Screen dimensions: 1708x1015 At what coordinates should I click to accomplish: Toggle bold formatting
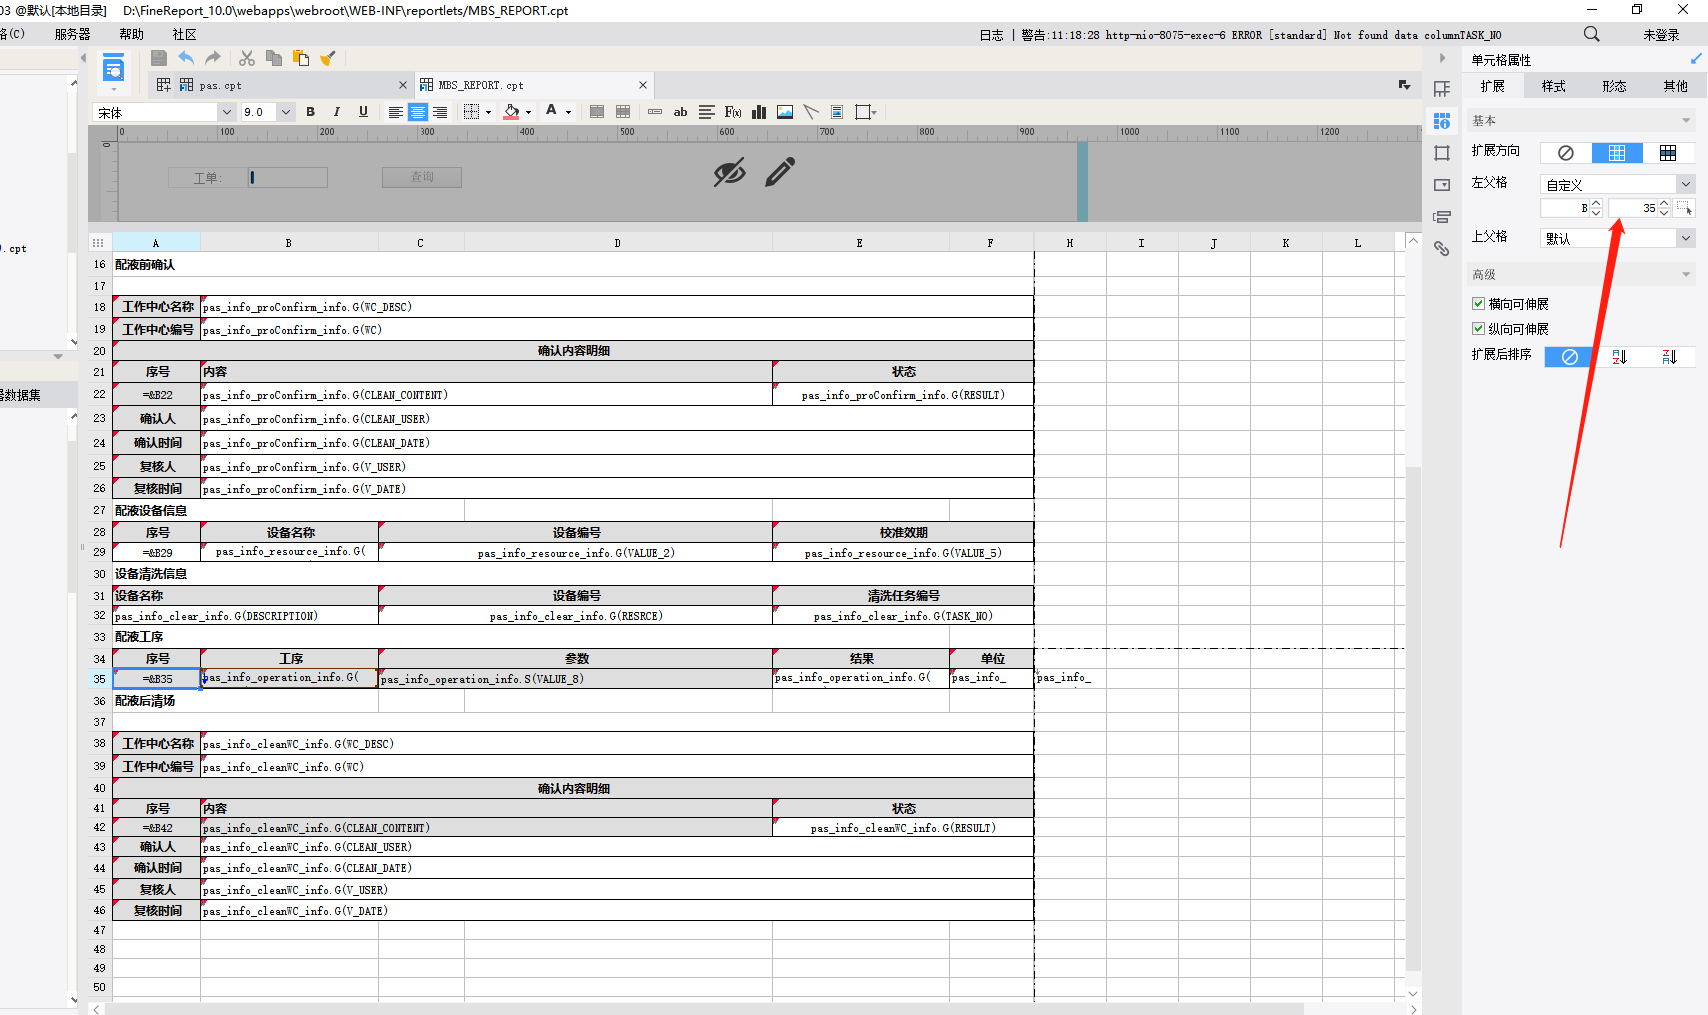(310, 112)
